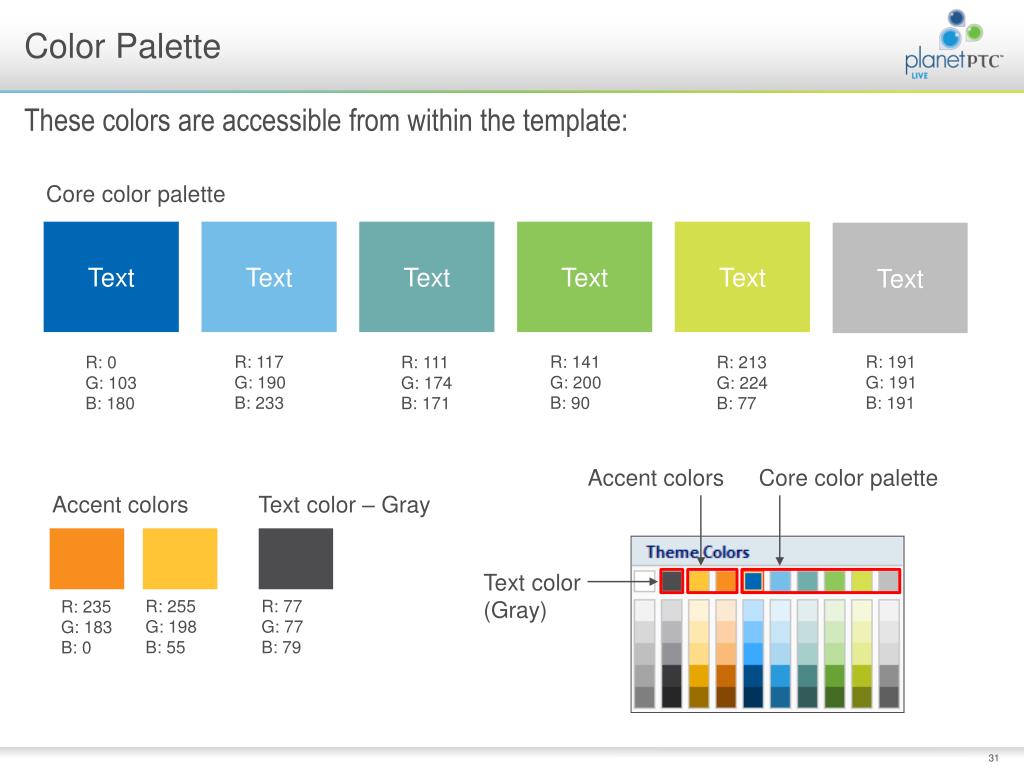Click the yellow-green core color square
This screenshot has height=768, width=1024.
(742, 277)
